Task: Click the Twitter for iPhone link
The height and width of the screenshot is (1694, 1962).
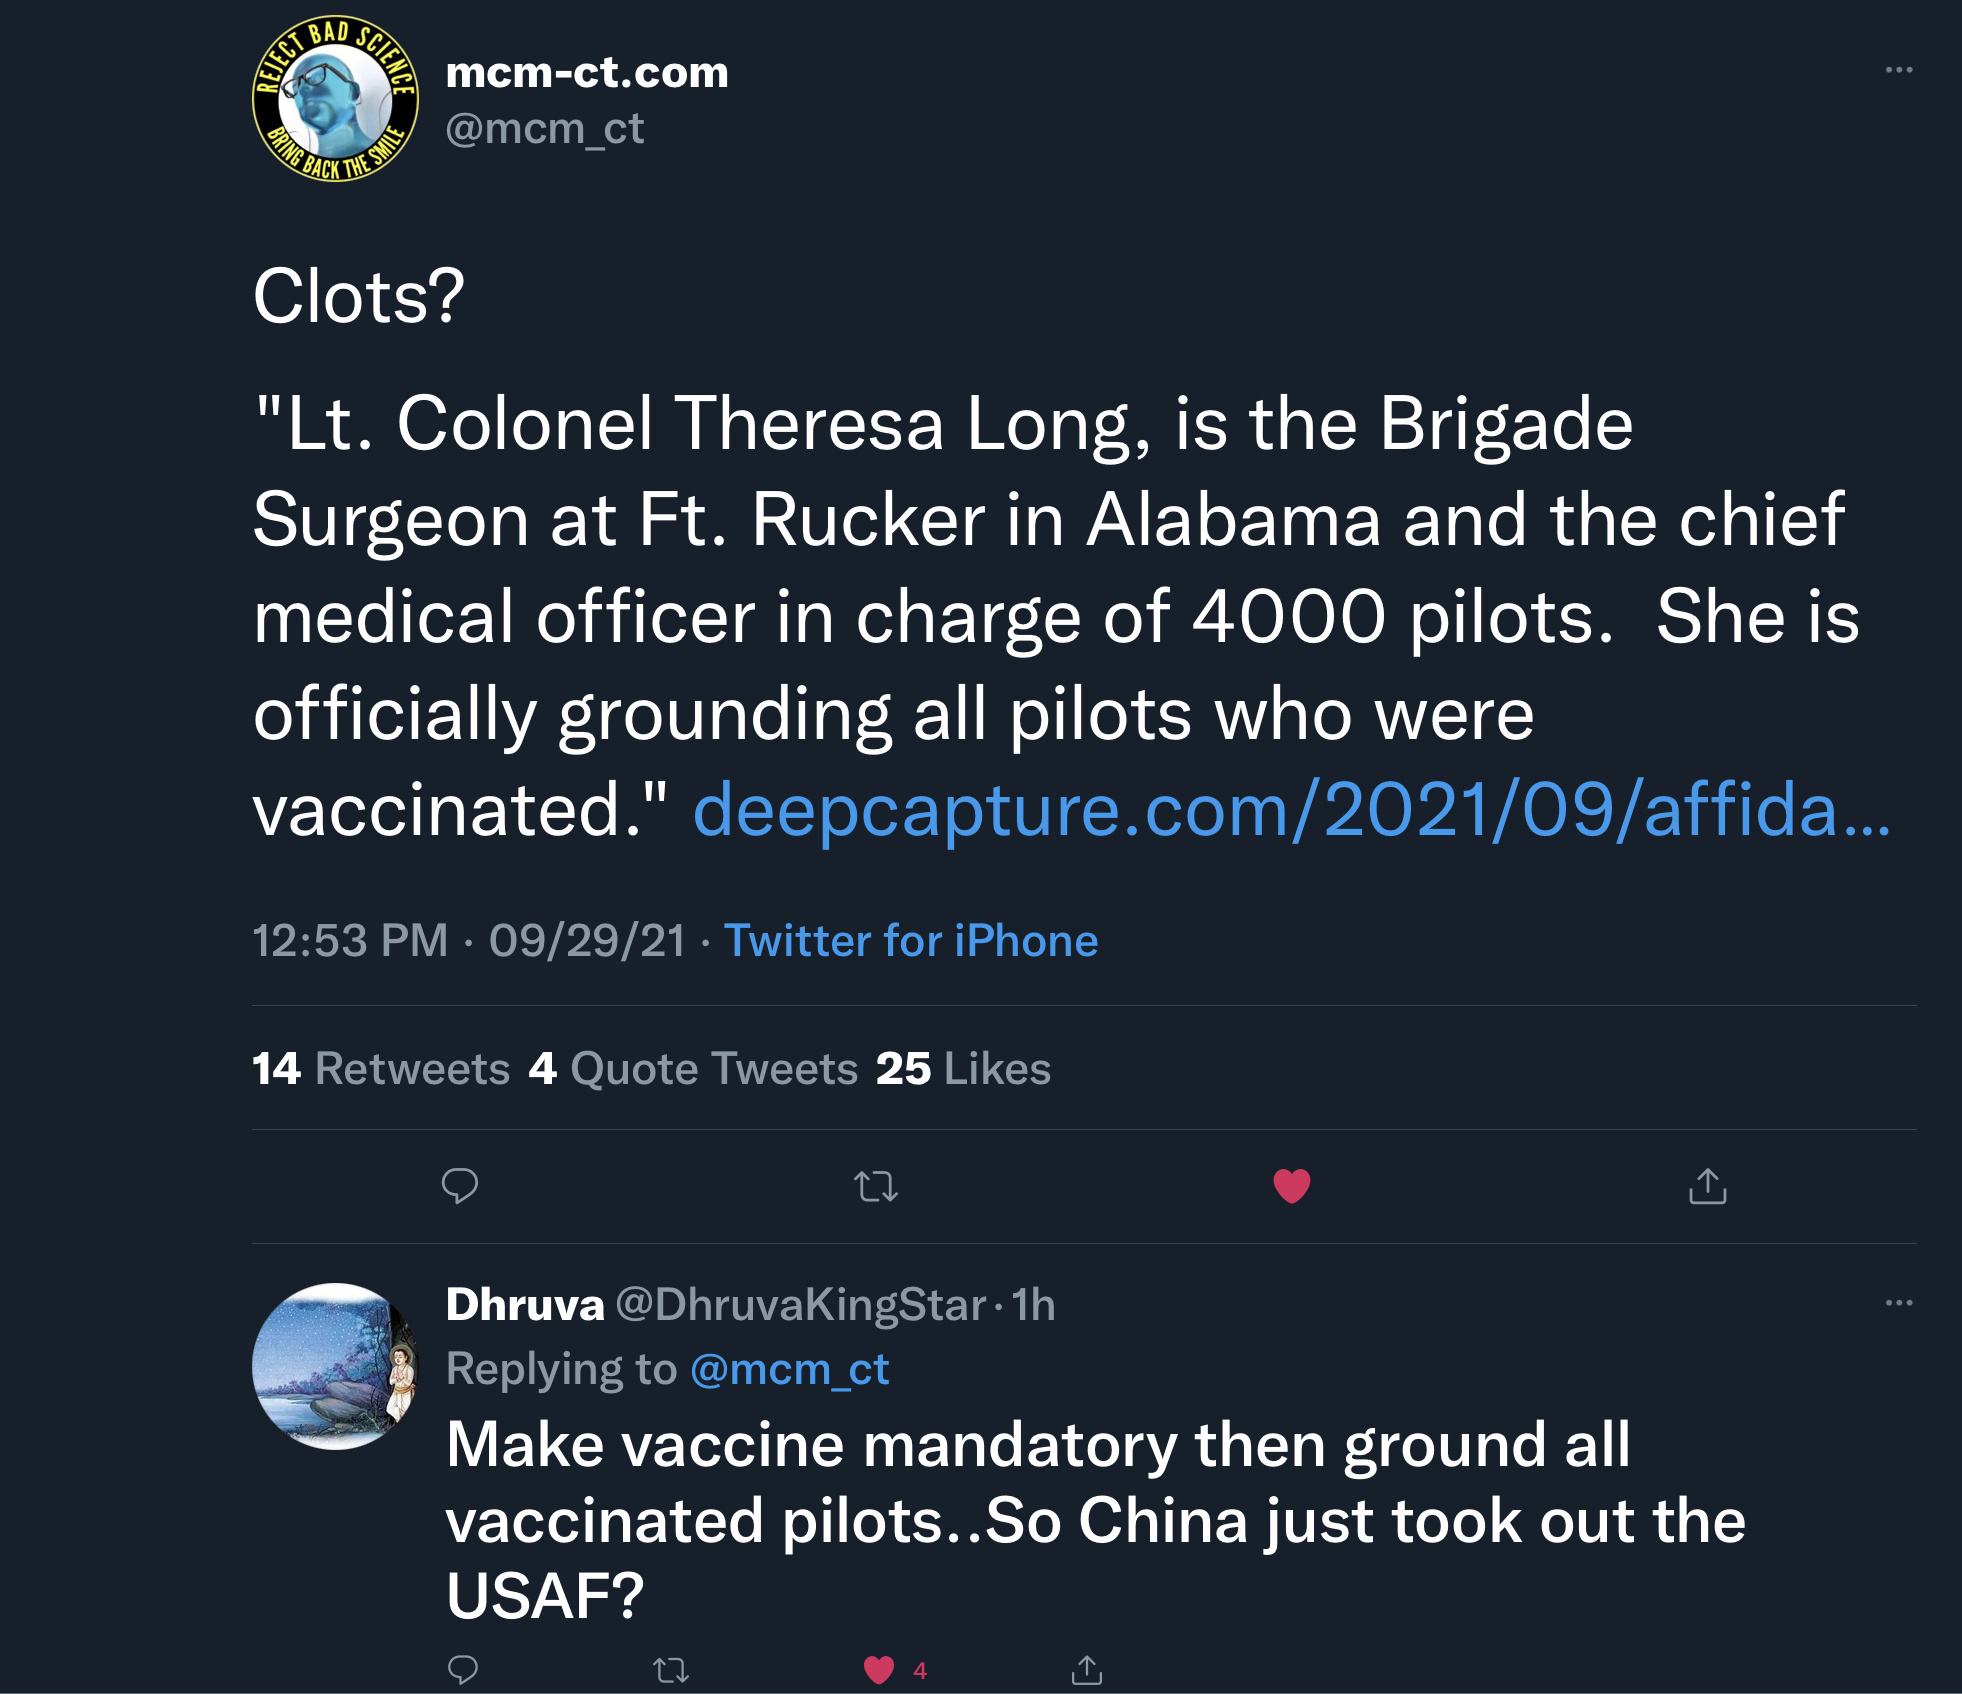Action: [910, 941]
